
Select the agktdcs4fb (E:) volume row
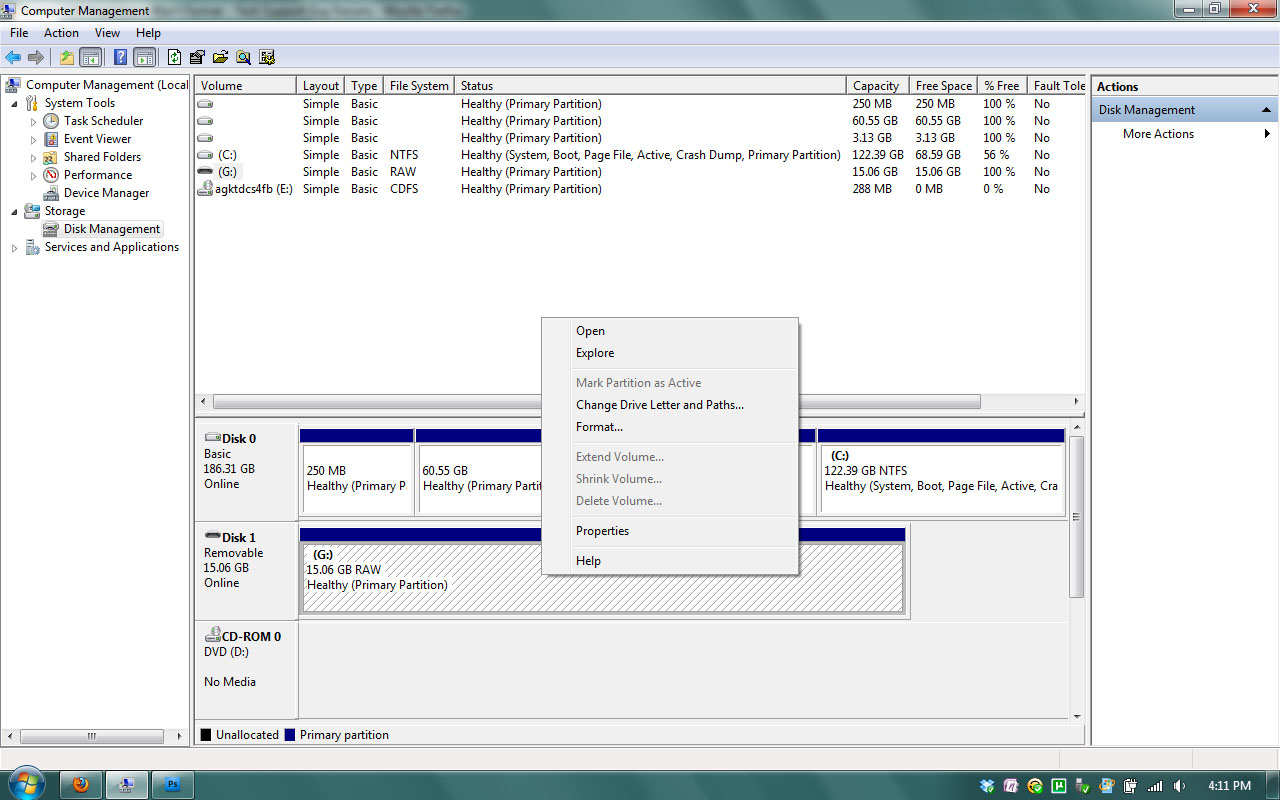pos(640,189)
